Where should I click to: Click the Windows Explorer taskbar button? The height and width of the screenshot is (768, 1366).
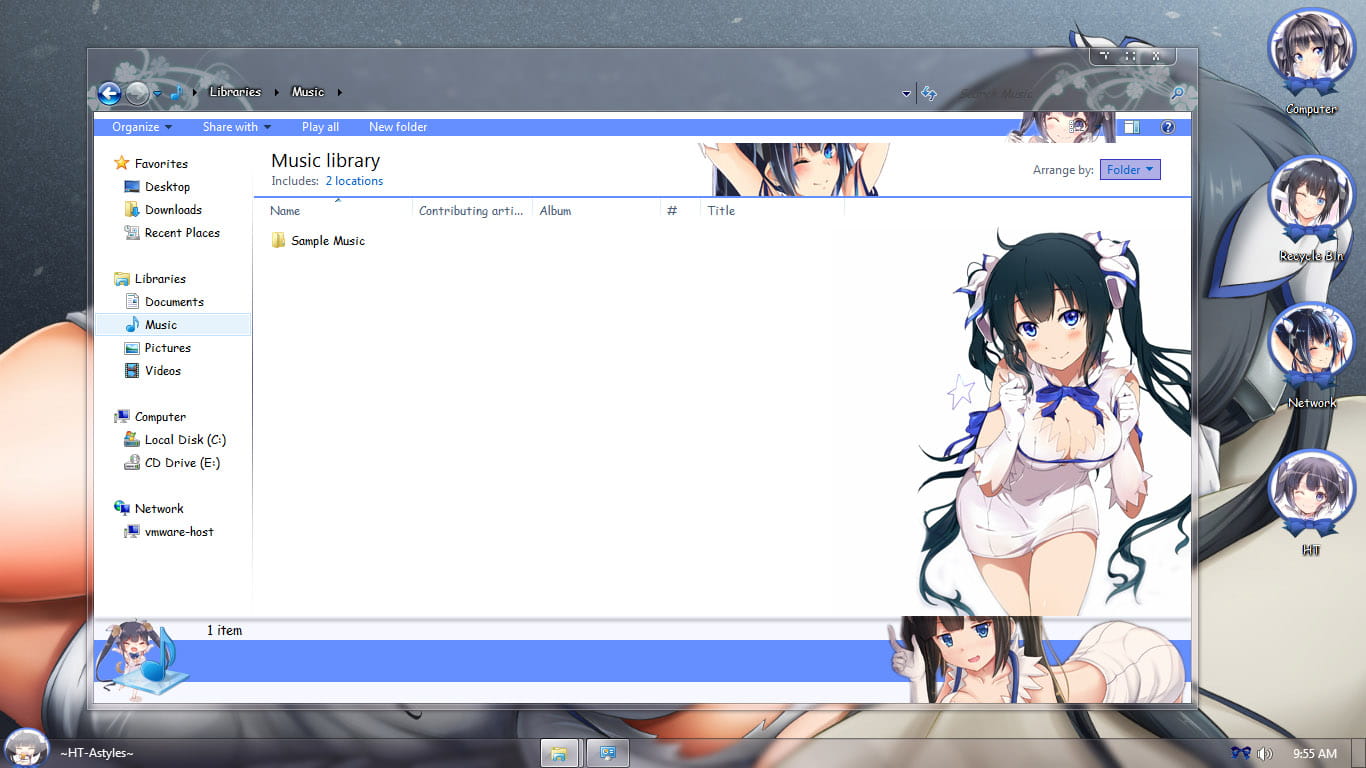559,753
